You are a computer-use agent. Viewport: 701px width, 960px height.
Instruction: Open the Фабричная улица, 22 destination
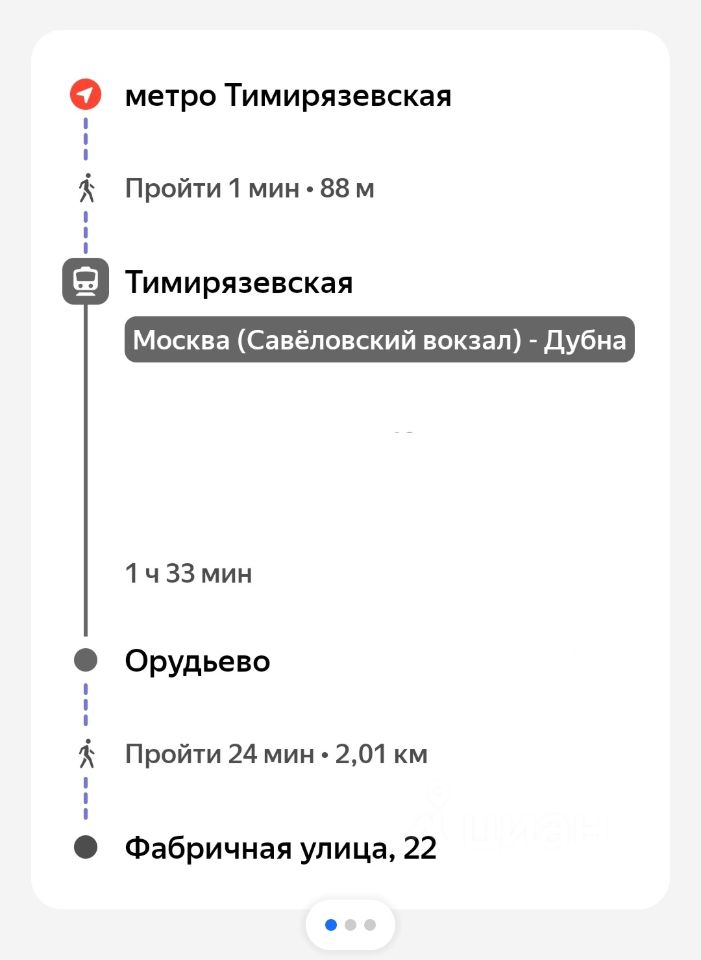pos(280,849)
